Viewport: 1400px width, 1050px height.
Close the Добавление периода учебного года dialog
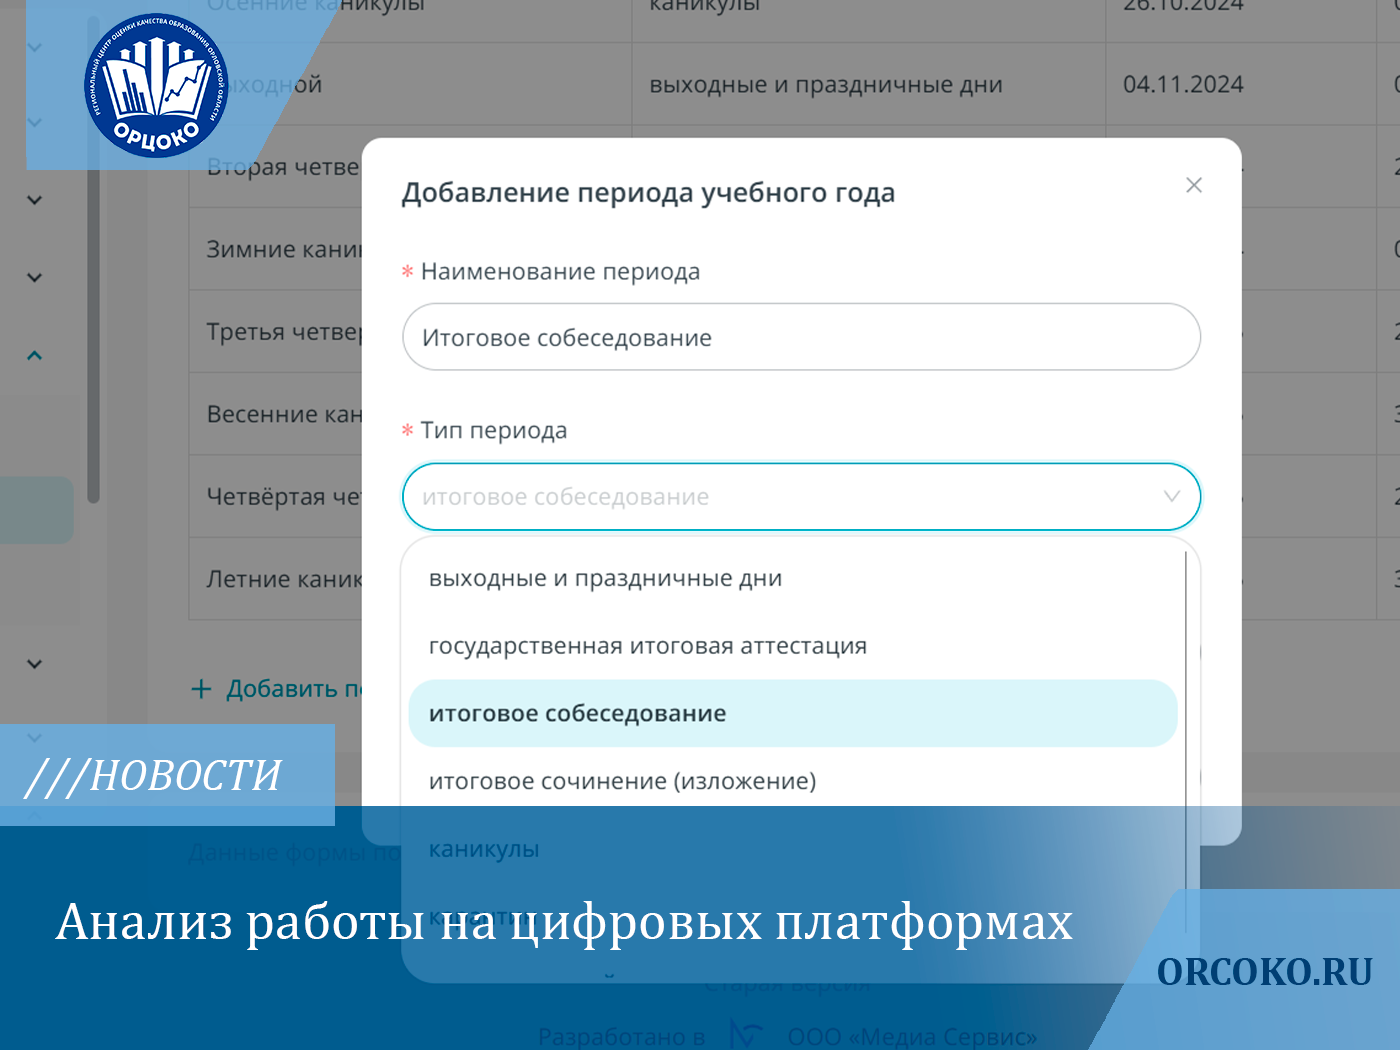tap(1193, 185)
